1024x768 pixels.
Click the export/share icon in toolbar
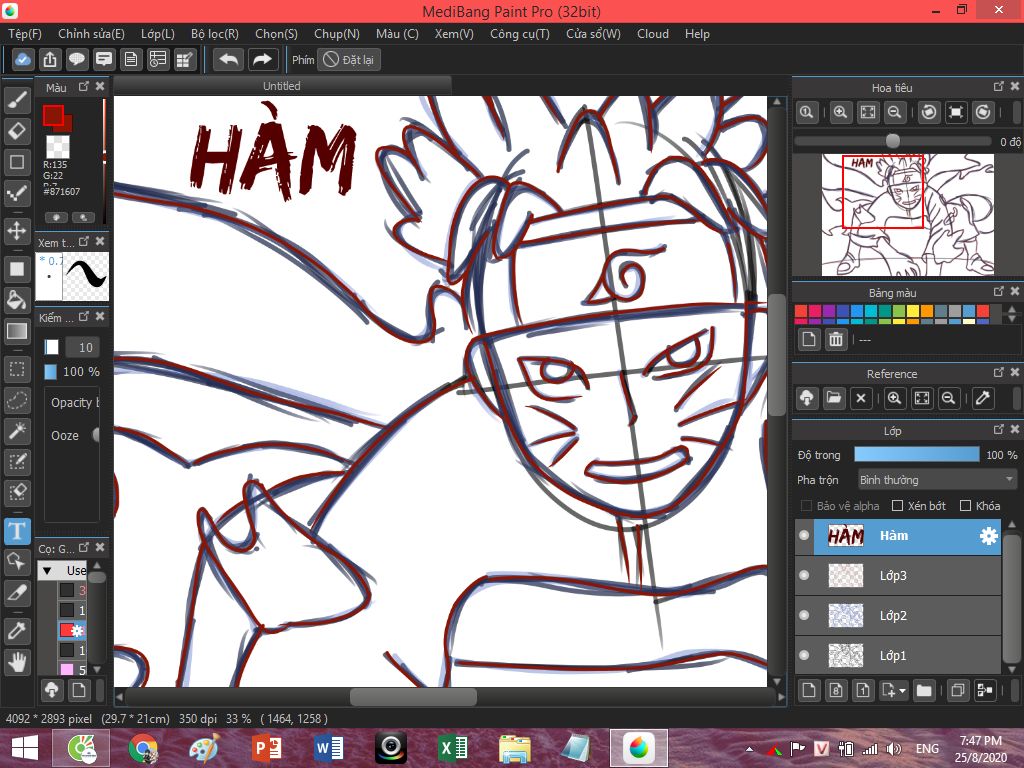point(50,59)
